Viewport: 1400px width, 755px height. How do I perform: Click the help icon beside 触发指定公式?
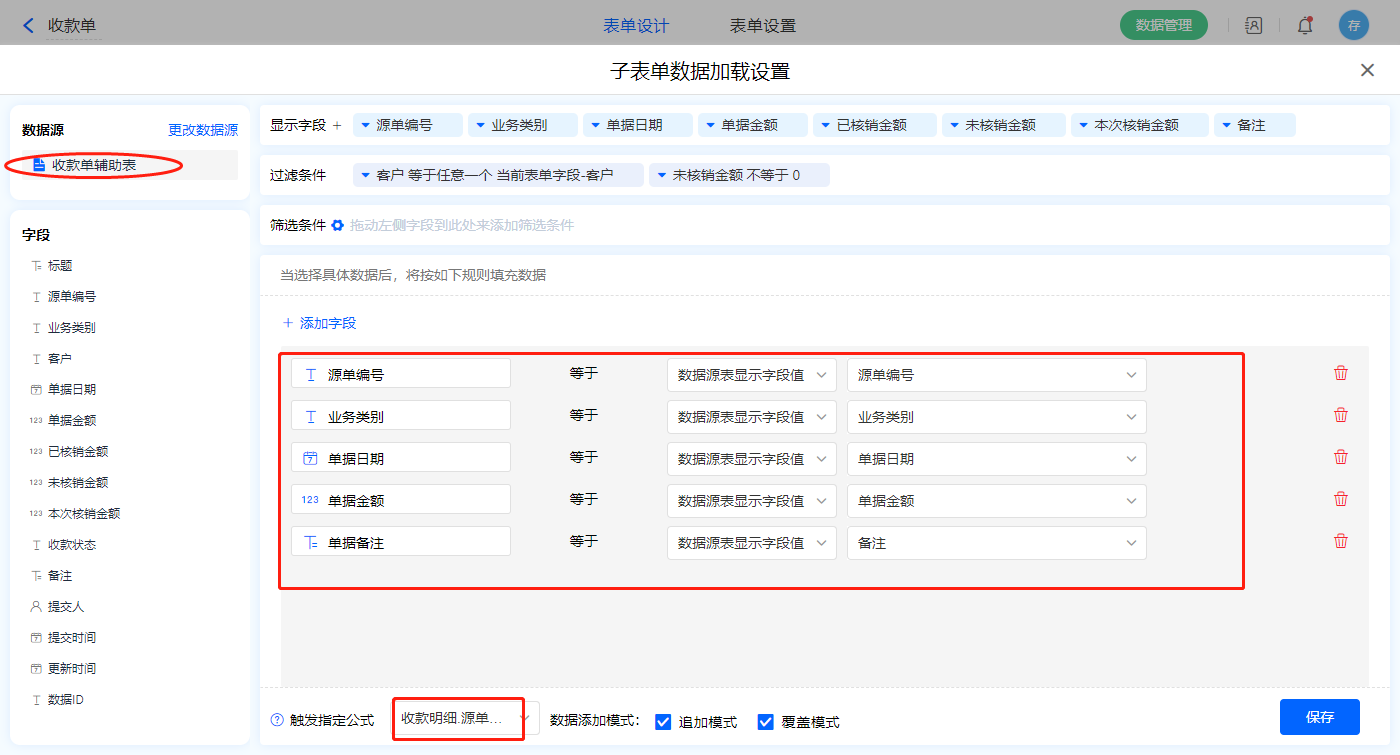tap(277, 720)
